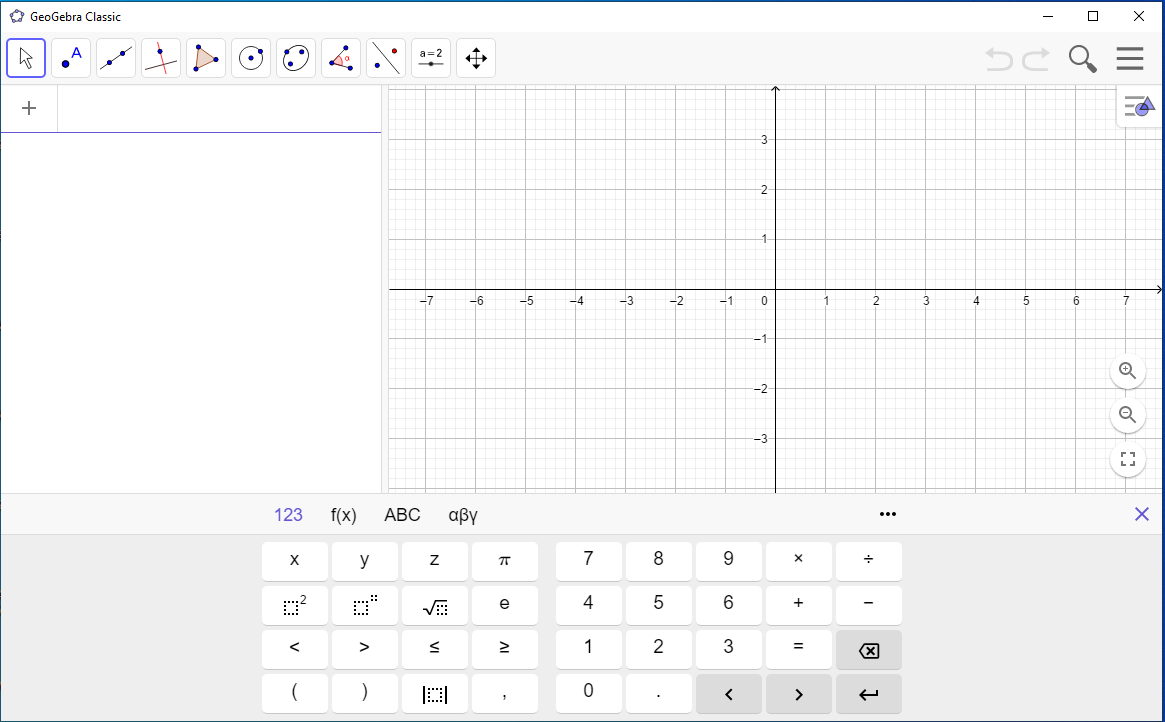
Task: Tap the less-than-or-equal key
Action: [x=435, y=649]
